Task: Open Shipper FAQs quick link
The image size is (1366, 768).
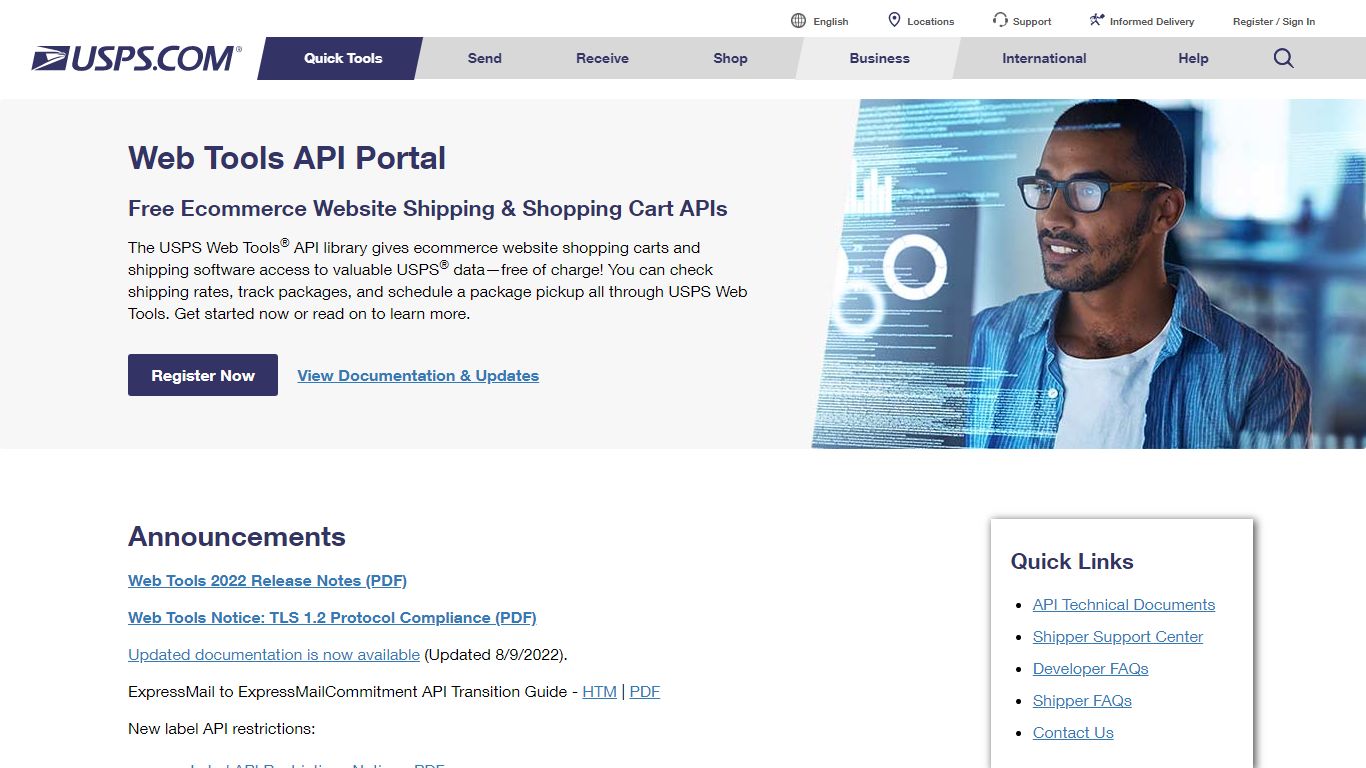Action: coord(1082,700)
